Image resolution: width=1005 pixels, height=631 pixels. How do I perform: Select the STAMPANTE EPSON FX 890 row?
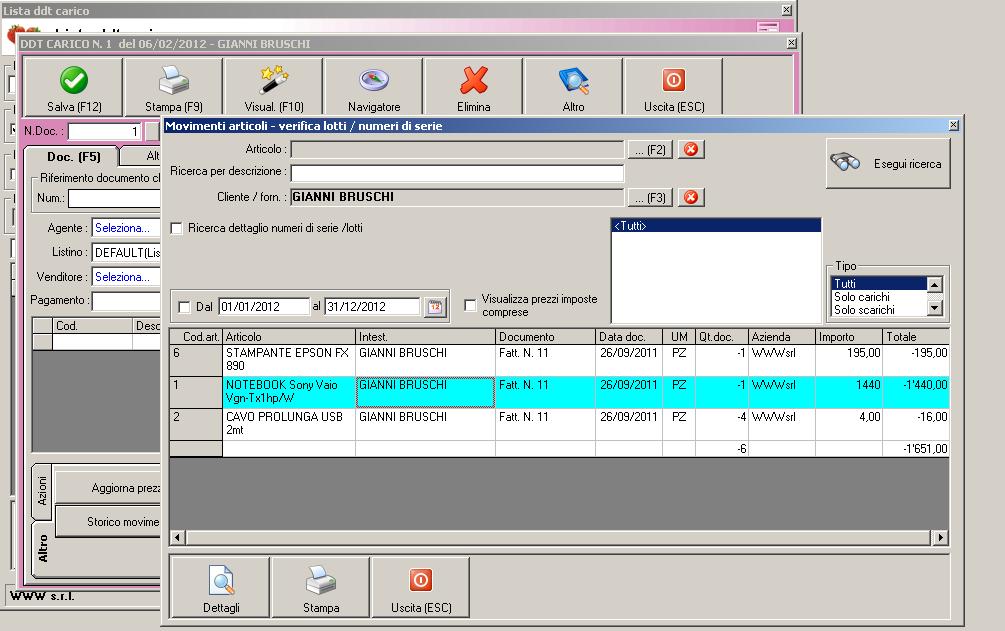pyautogui.click(x=559, y=360)
